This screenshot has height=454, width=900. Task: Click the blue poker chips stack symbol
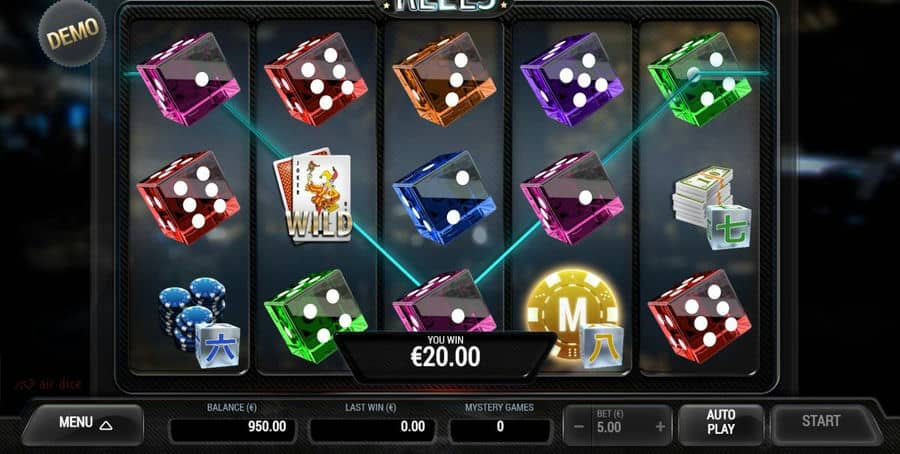[x=199, y=321]
